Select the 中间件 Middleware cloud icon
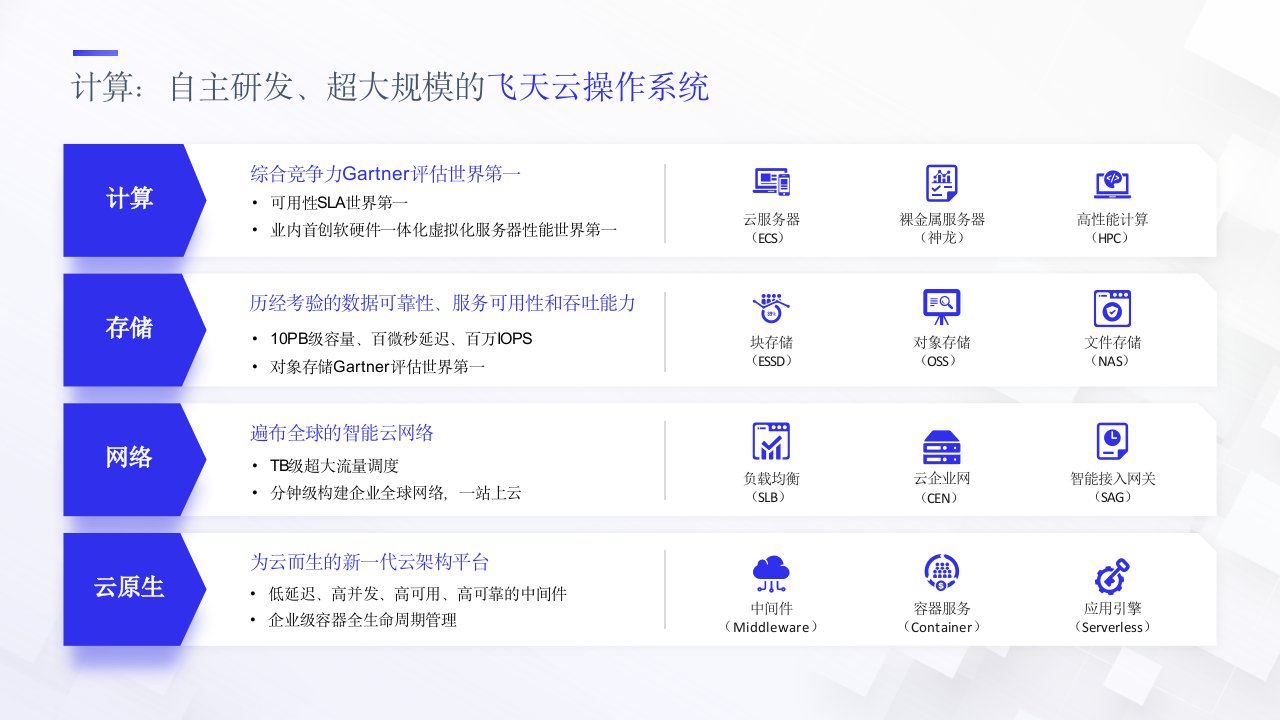Screen dimensions: 1280x720 [770, 573]
